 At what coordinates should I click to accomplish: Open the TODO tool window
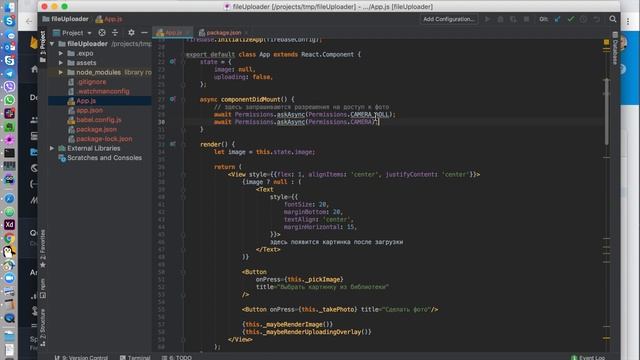pos(176,357)
